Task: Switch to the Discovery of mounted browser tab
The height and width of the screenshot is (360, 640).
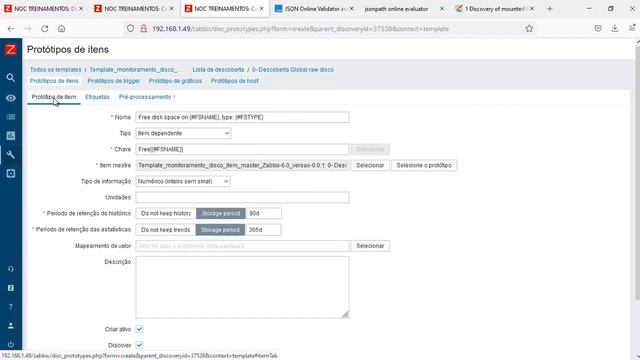Action: coord(494,9)
